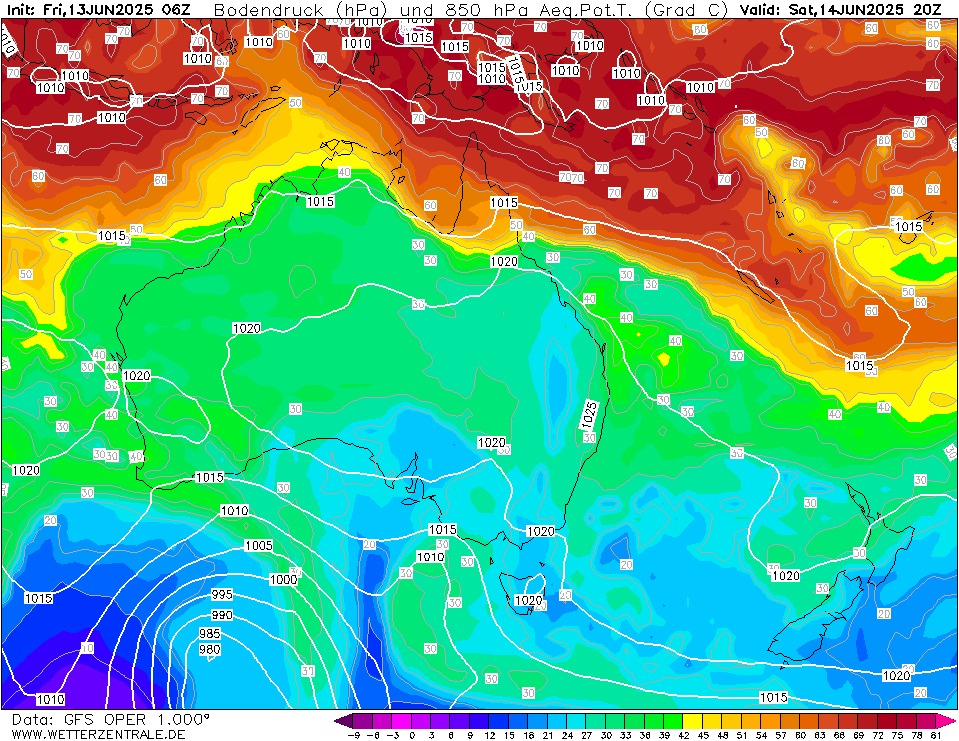This screenshot has width=959, height=741.
Task: Select the 985 isobar label
Action: click(210, 634)
